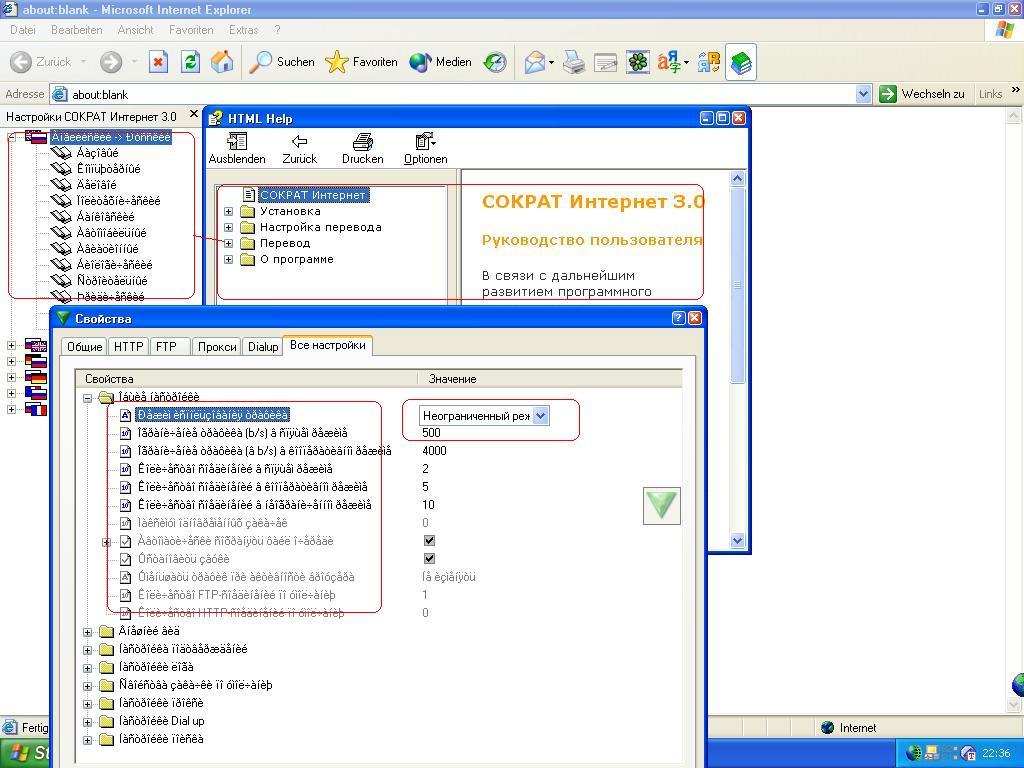Image resolution: width=1024 pixels, height=768 pixels.
Task: Close the Настройки СОКРАТ Интернет side panel
Action: (x=193, y=114)
